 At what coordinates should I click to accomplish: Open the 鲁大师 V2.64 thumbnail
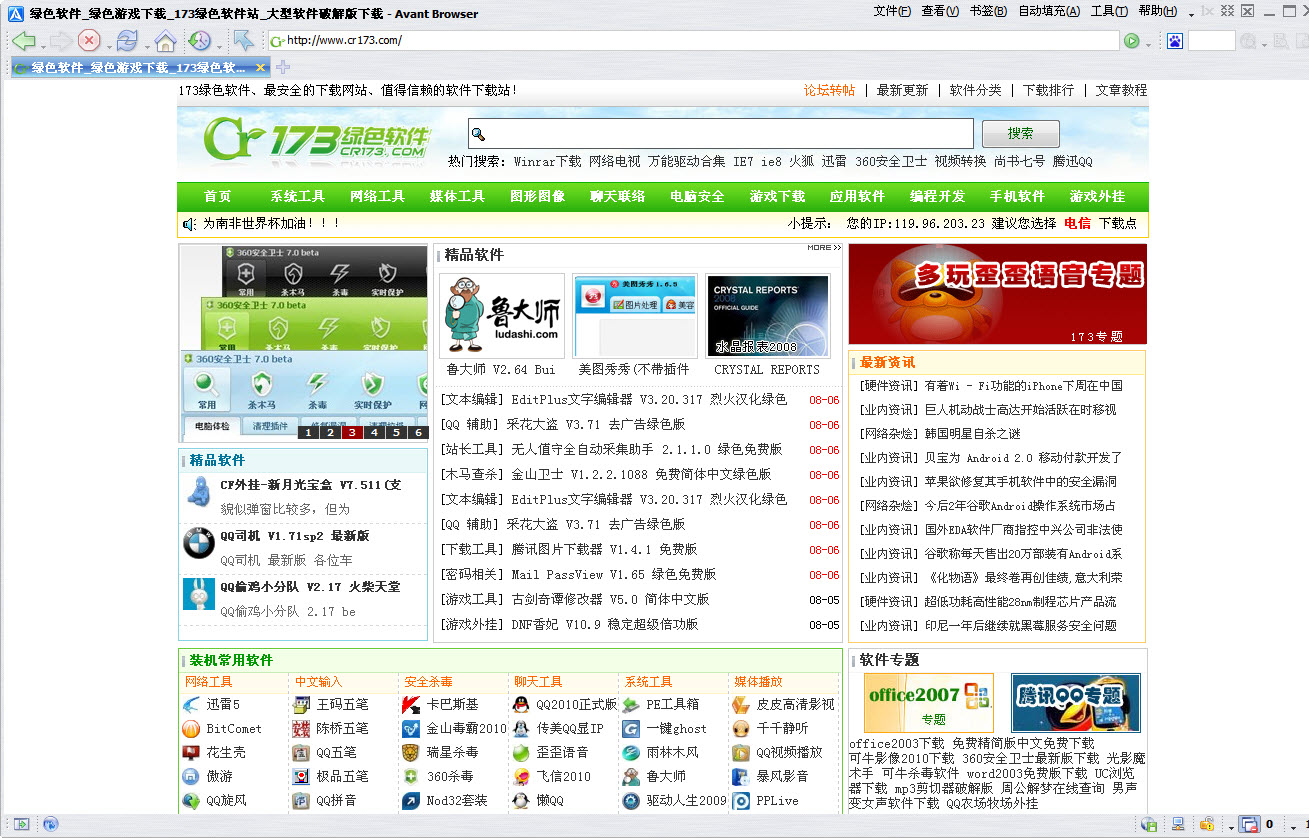[501, 316]
